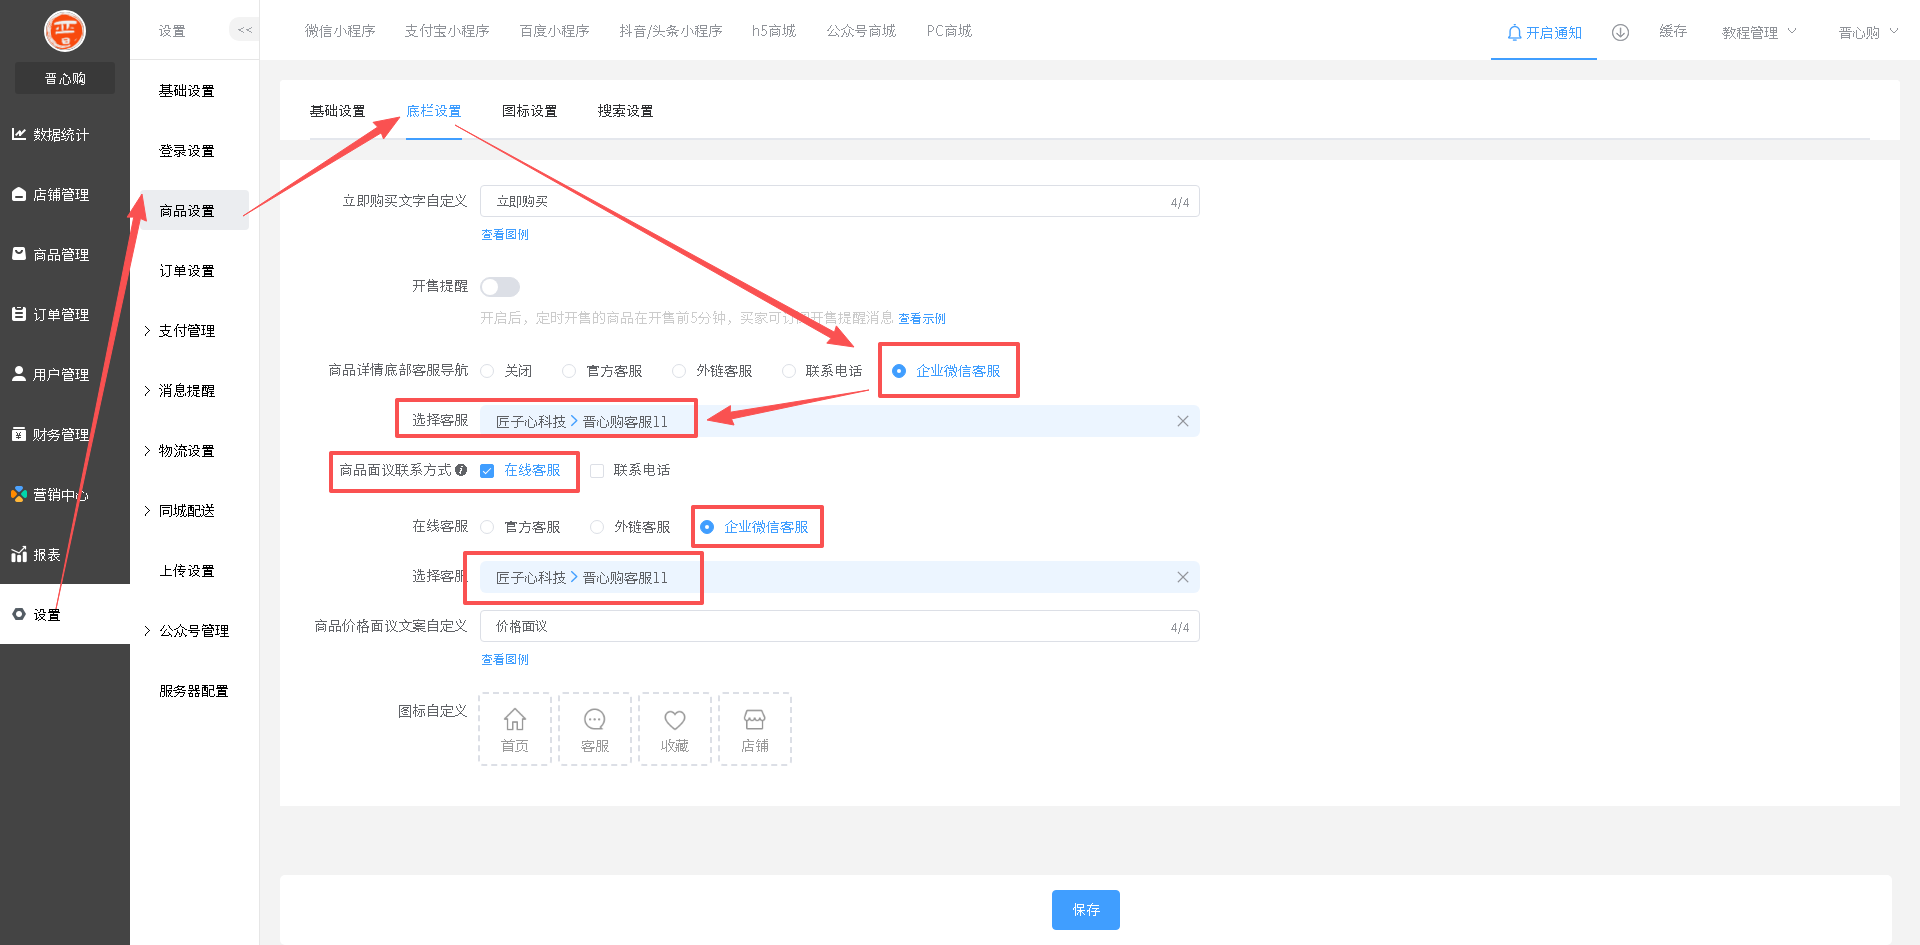This screenshot has height=945, width=1920.
Task: Click 缓存 in the header
Action: point(1673,32)
